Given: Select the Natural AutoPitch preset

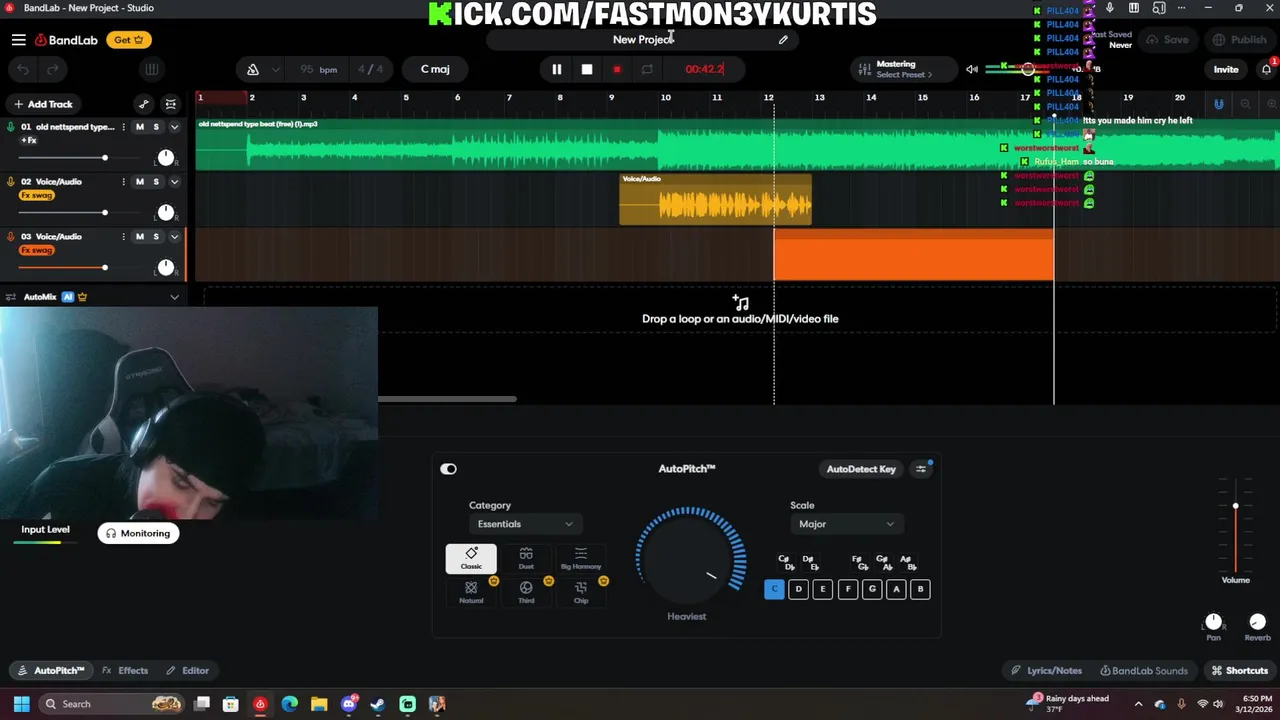Looking at the screenshot, I should (x=471, y=593).
